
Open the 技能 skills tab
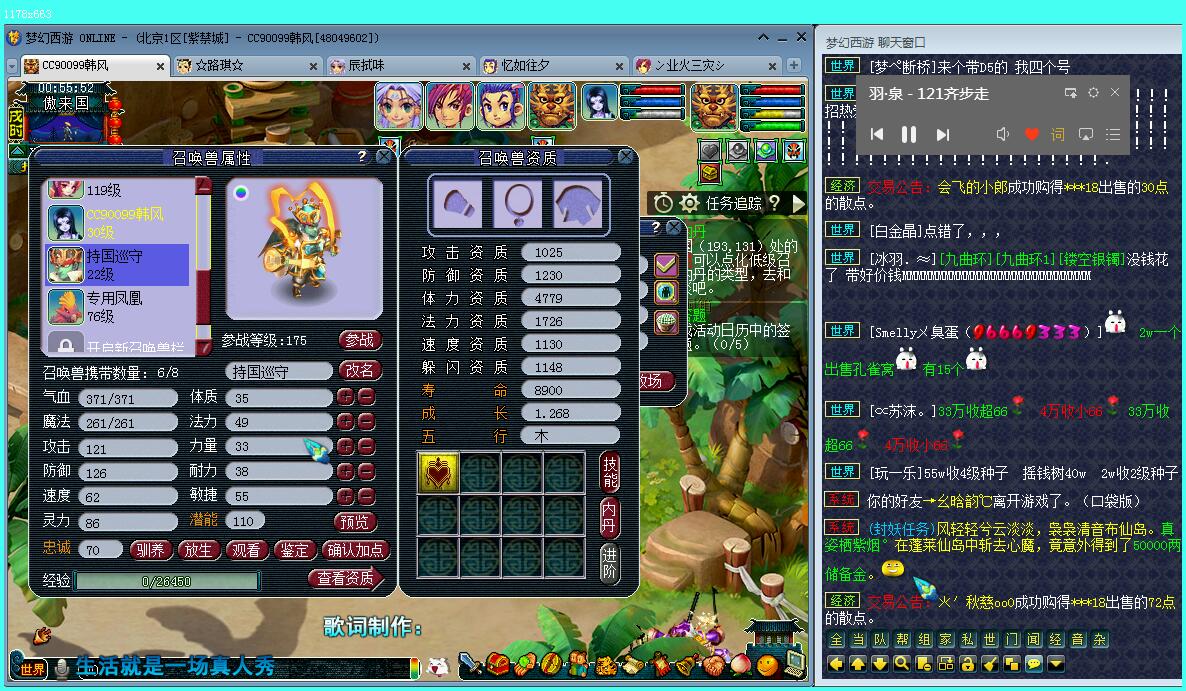point(610,473)
